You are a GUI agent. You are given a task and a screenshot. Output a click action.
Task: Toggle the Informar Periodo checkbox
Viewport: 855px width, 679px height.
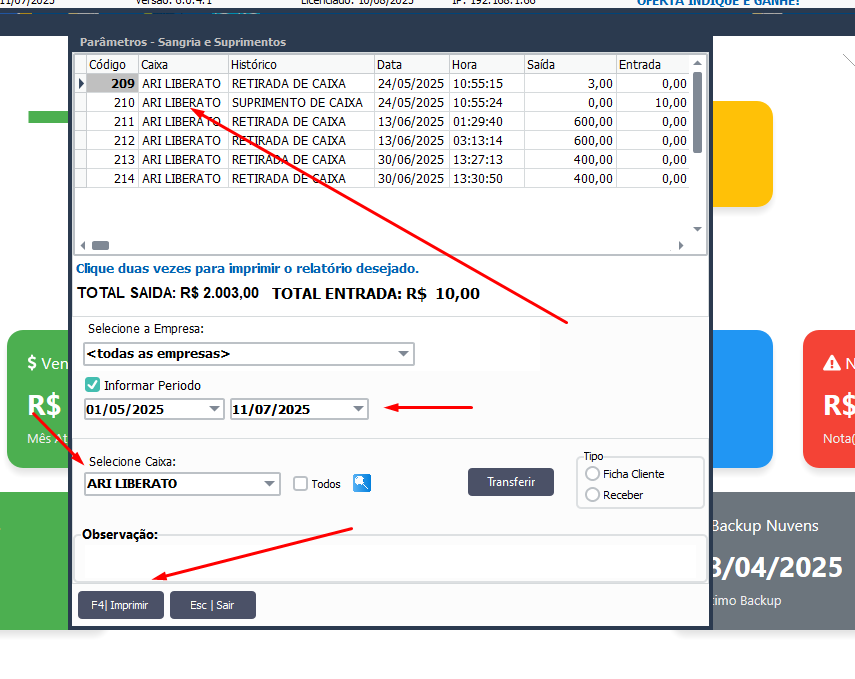click(92, 385)
